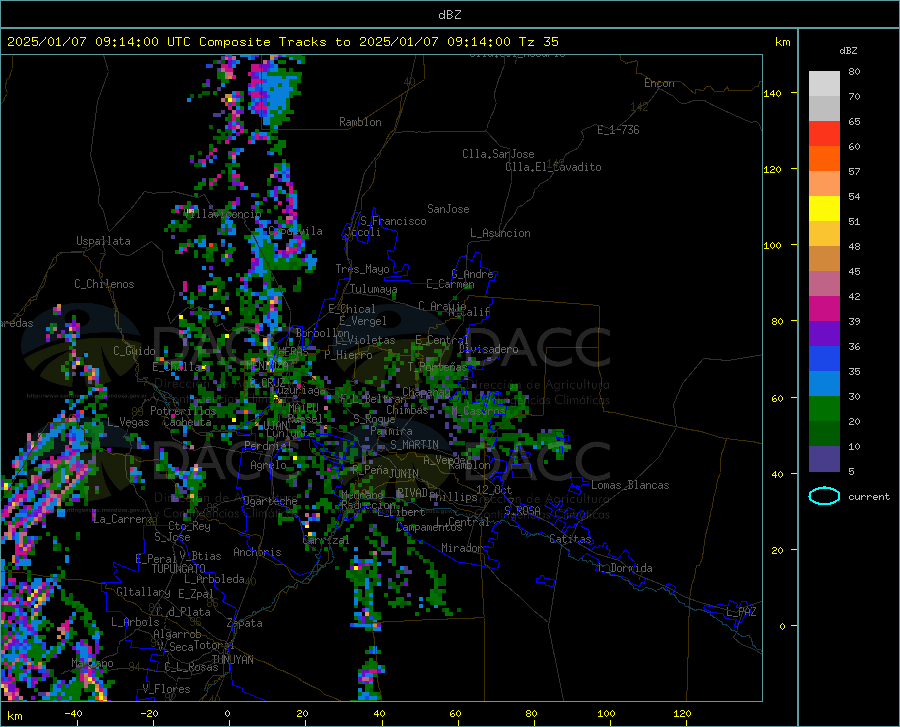
Task: Click the 'S_MARTIN' city label
Action: pyautogui.click(x=414, y=445)
